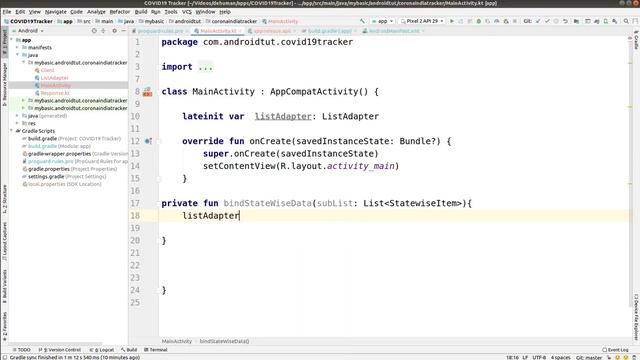
Task: Fold the onCreate function on line 12
Action: (159, 142)
